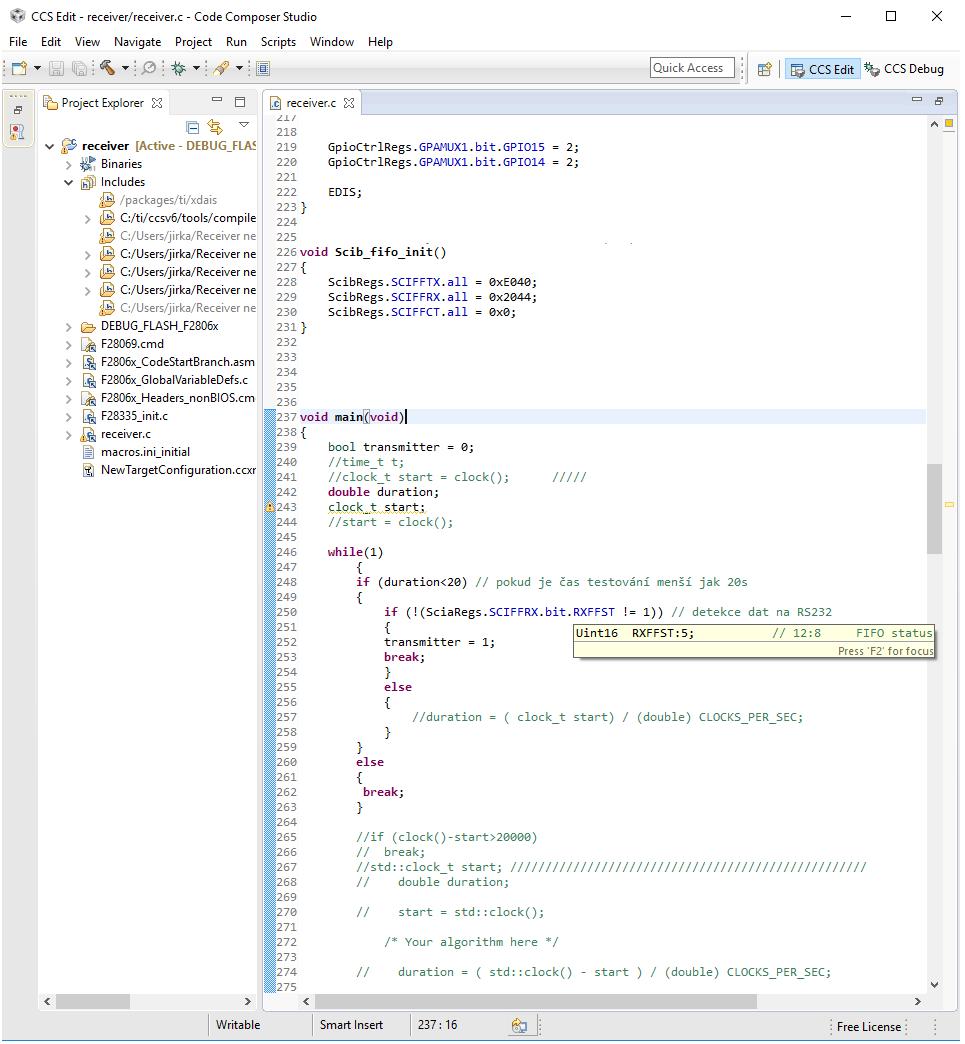Maximize the Project Explorer panel
Image resolution: width=965 pixels, height=1044 pixels.
[240, 102]
